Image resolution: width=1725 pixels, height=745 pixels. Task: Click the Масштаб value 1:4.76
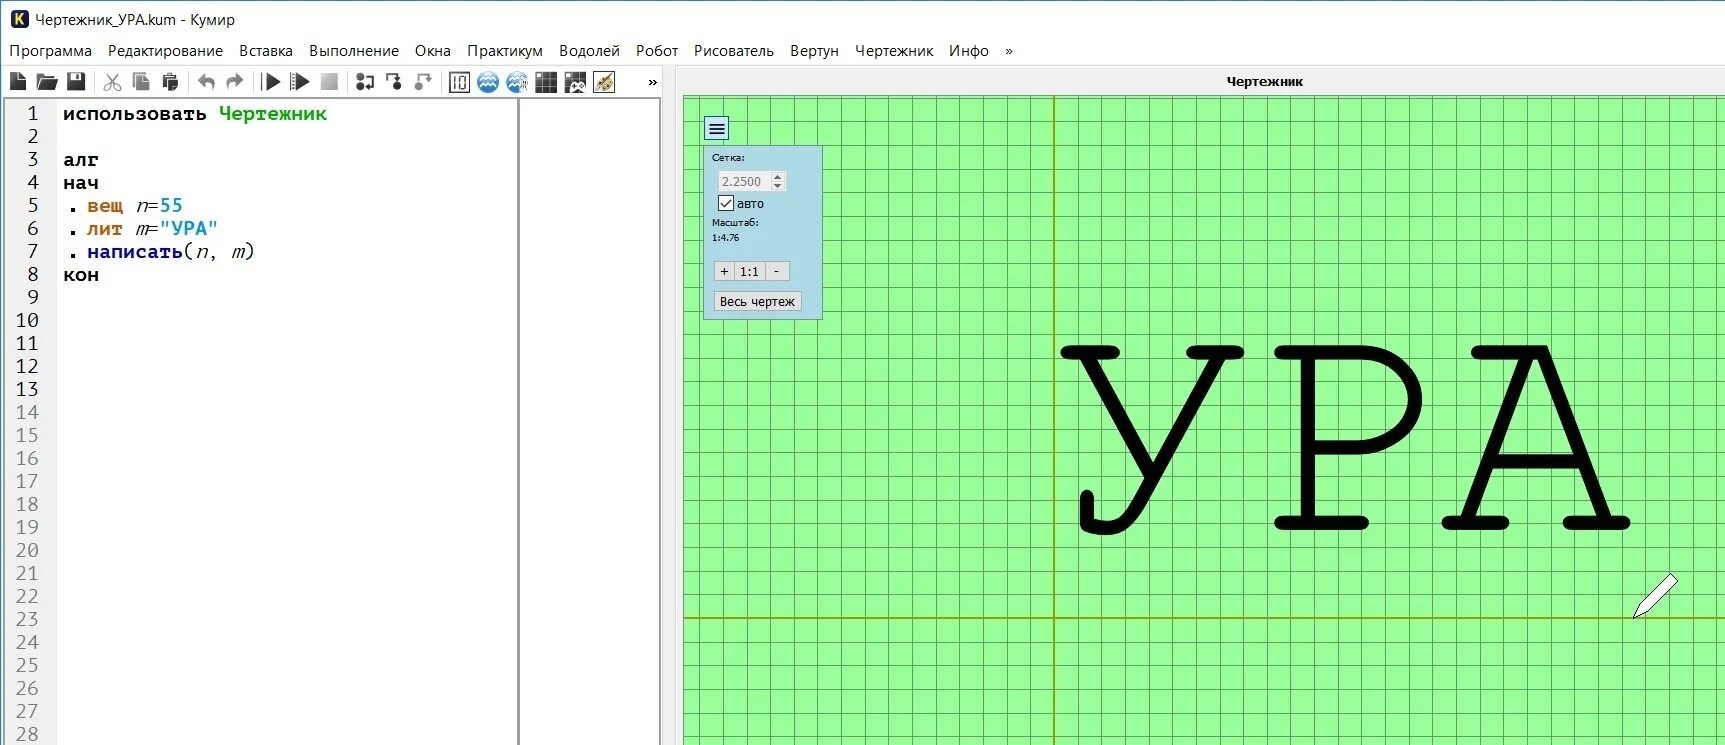pos(726,238)
